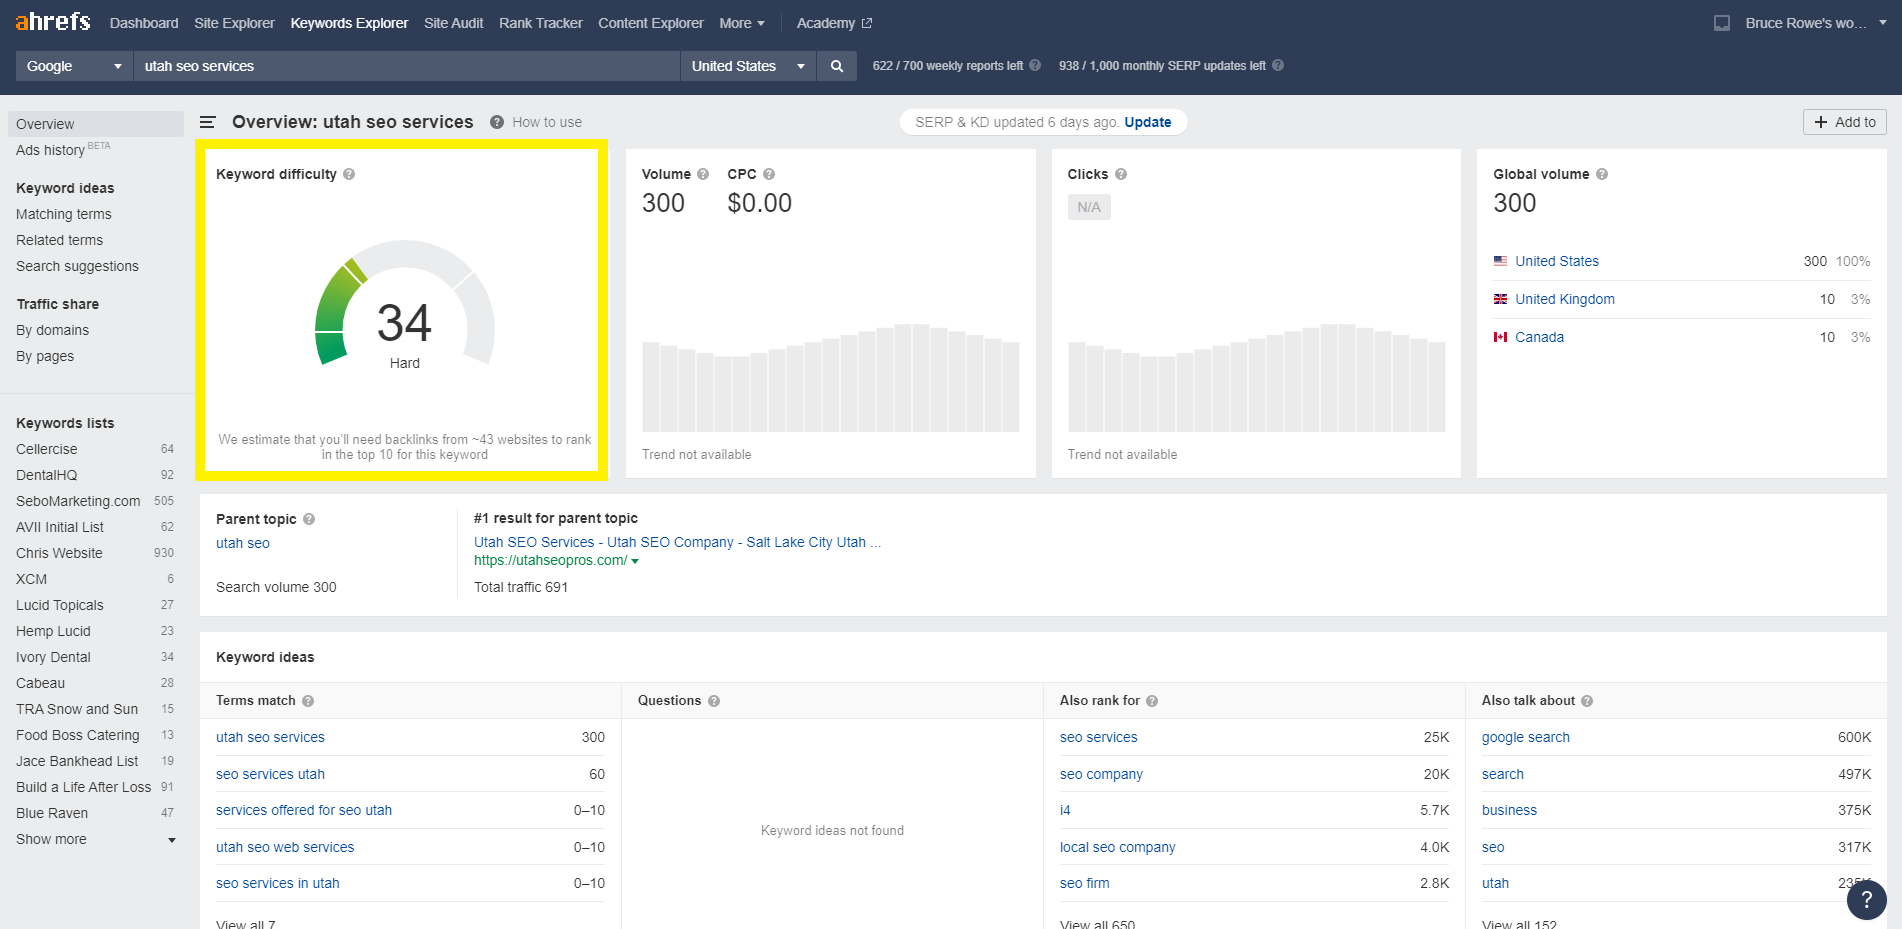This screenshot has width=1902, height=929.
Task: Open the utah seo parent topic link
Action: pos(243,543)
